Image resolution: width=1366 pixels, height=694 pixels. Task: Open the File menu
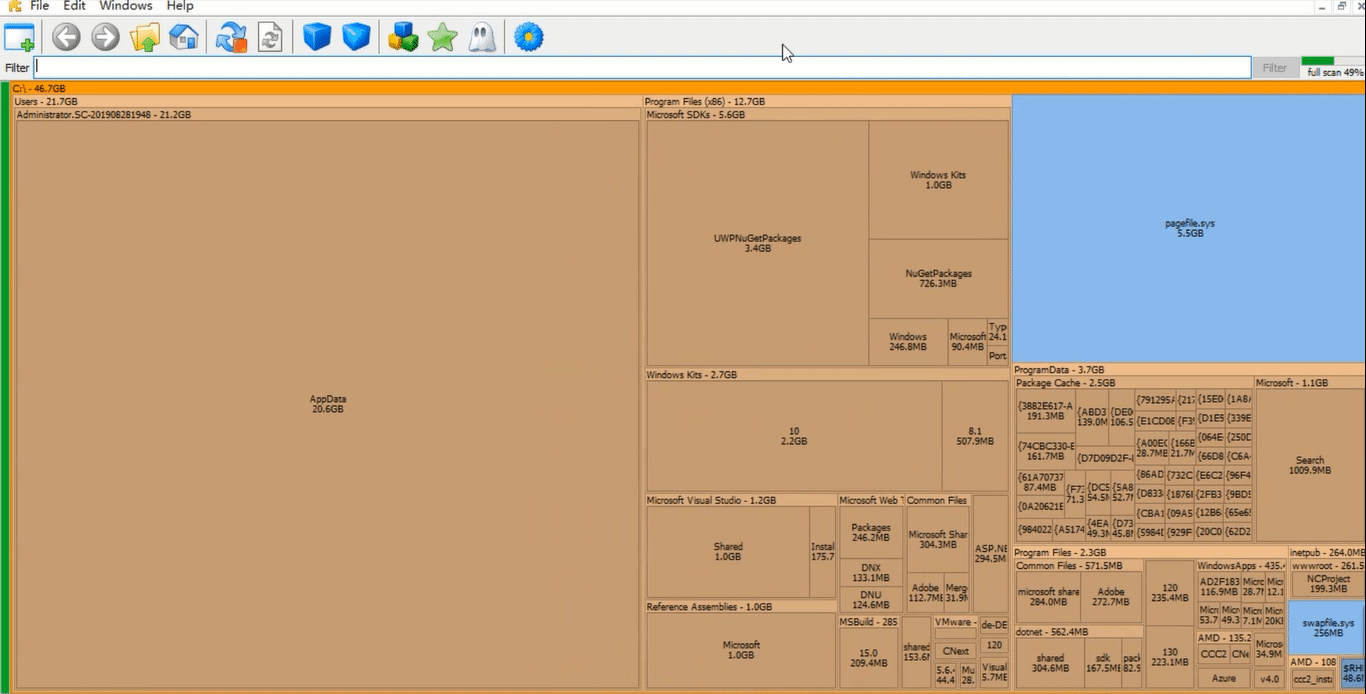click(39, 6)
